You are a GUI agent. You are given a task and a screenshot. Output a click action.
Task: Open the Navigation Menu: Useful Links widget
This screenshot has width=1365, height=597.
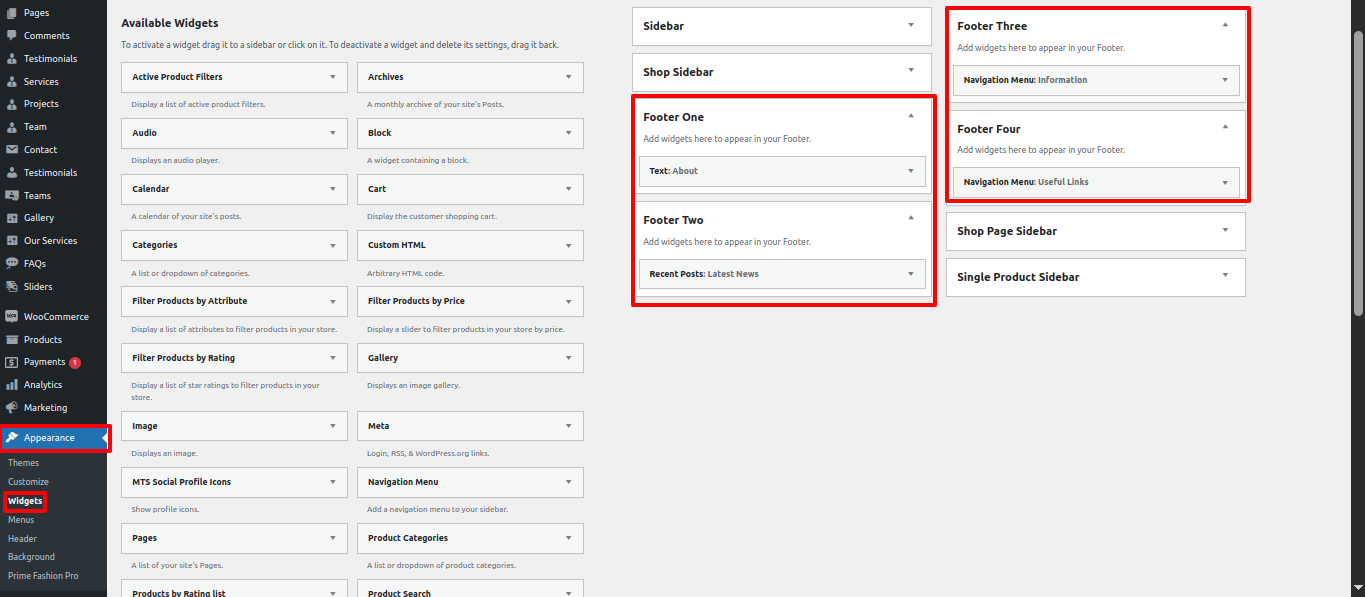(1224, 182)
